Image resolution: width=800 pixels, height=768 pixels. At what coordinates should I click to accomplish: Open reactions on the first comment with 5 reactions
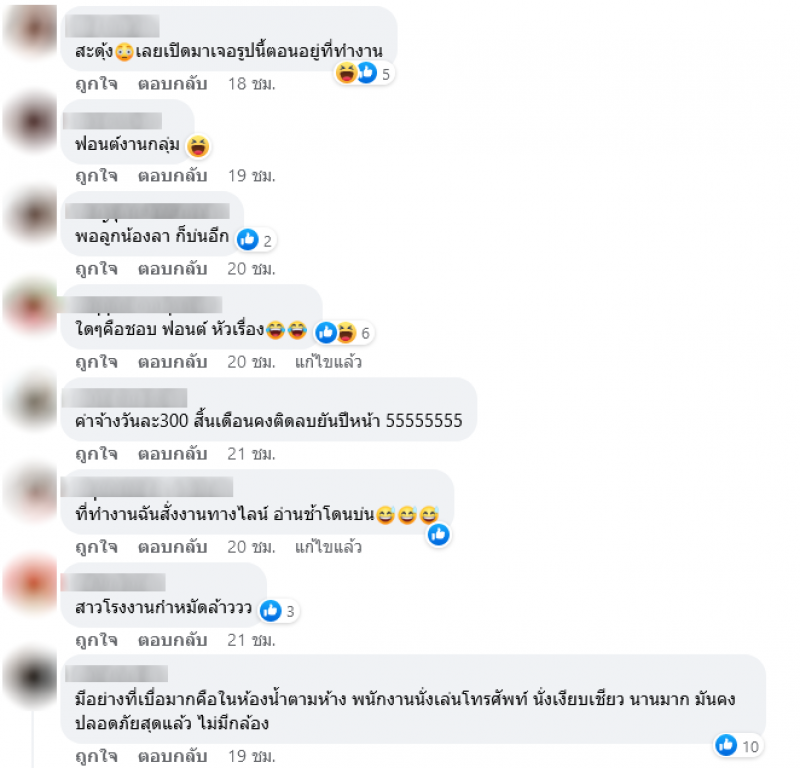[364, 73]
